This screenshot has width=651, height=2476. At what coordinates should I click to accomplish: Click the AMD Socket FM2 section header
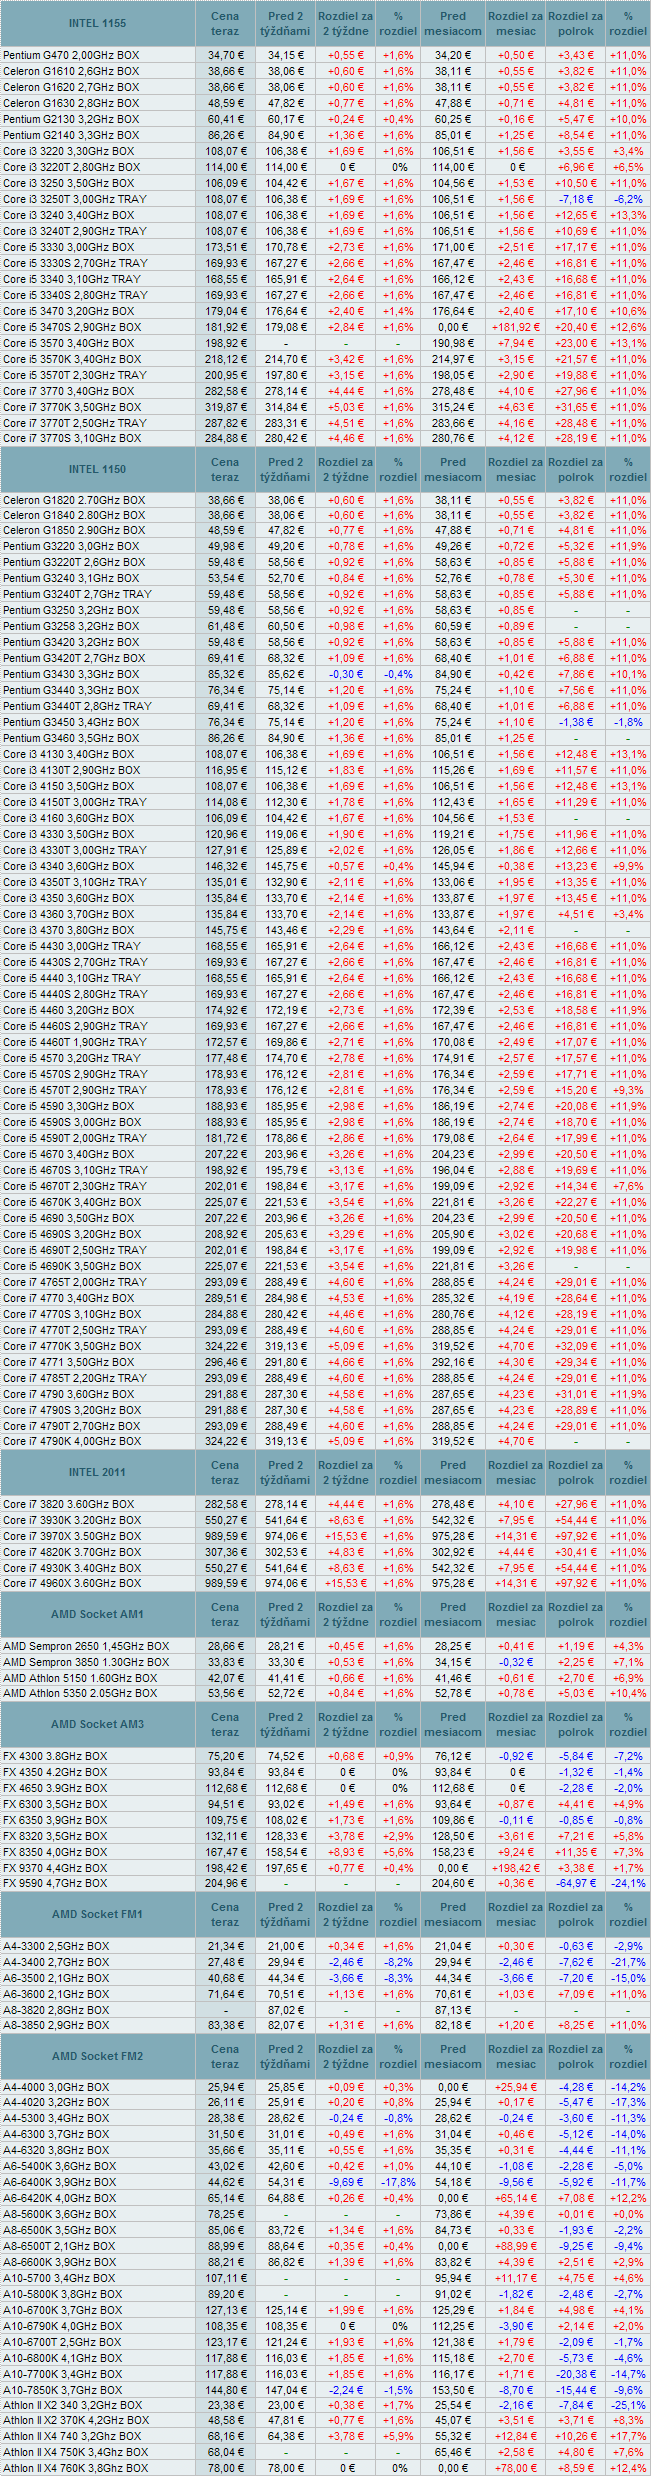point(98,2056)
